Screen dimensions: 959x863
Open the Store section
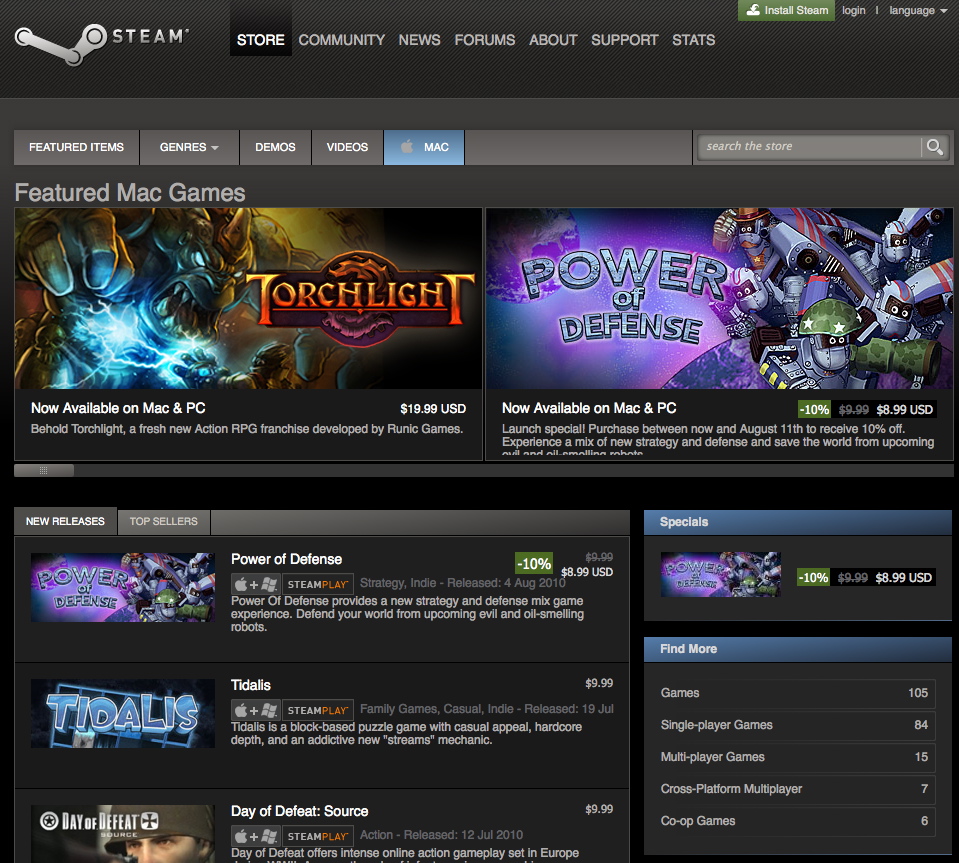[x=261, y=40]
